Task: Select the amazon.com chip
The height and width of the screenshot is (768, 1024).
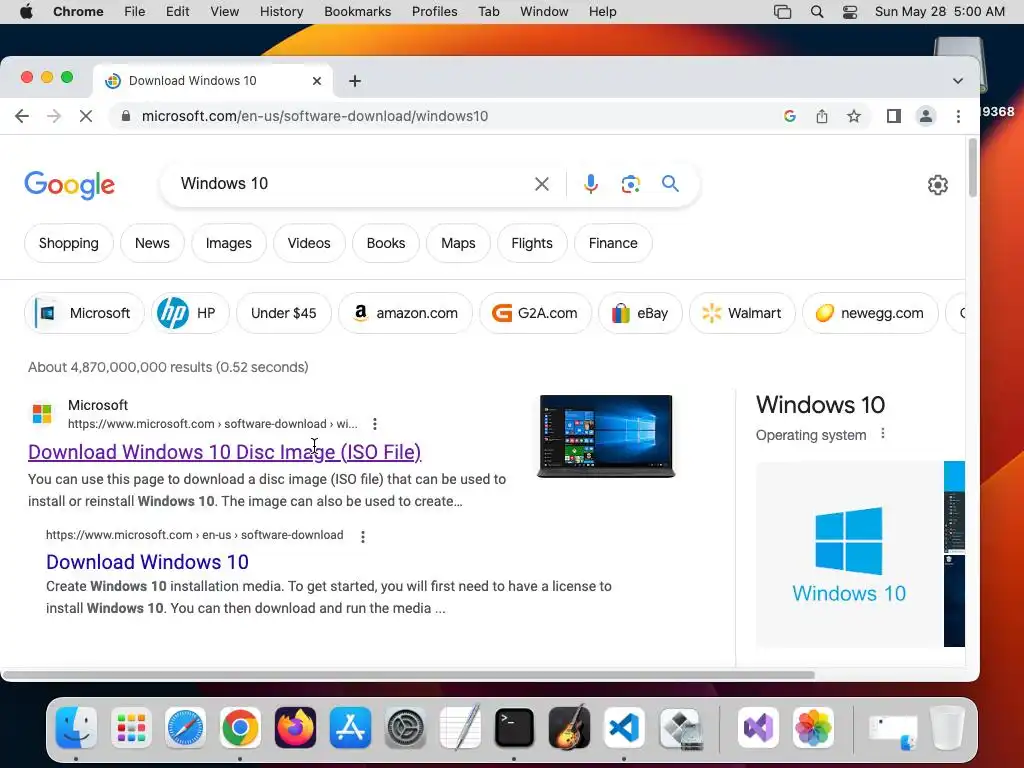Action: (405, 313)
